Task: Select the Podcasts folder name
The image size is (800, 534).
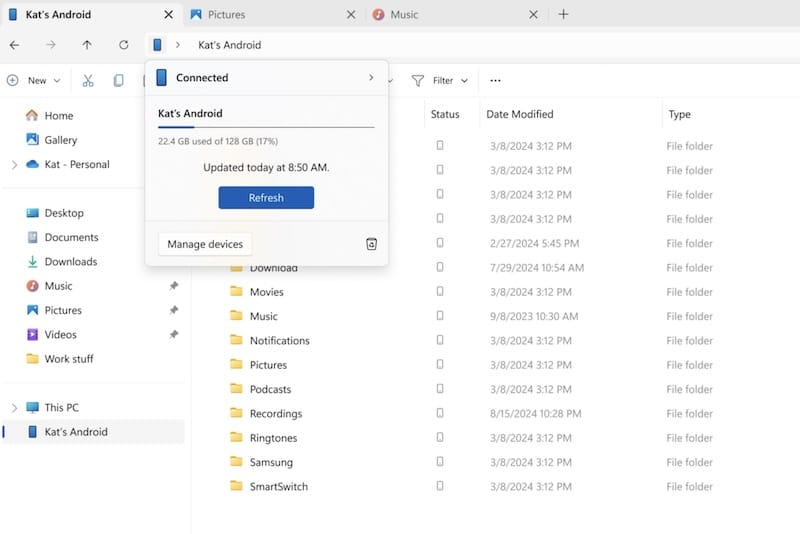Action: coord(270,389)
